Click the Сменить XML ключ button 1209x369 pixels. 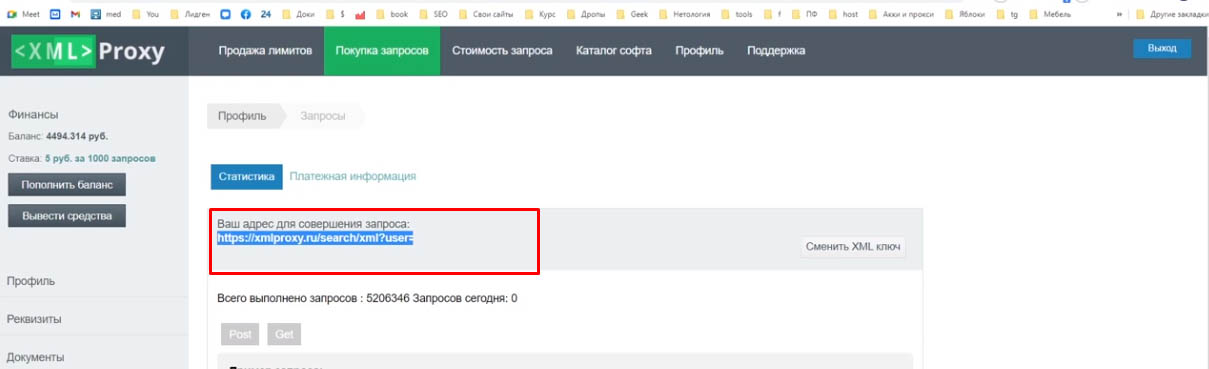click(853, 246)
